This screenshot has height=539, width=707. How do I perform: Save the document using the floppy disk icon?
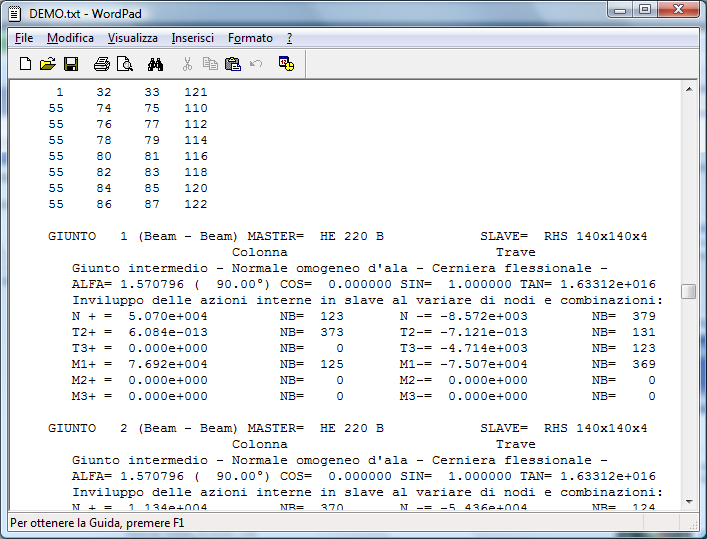(71, 64)
